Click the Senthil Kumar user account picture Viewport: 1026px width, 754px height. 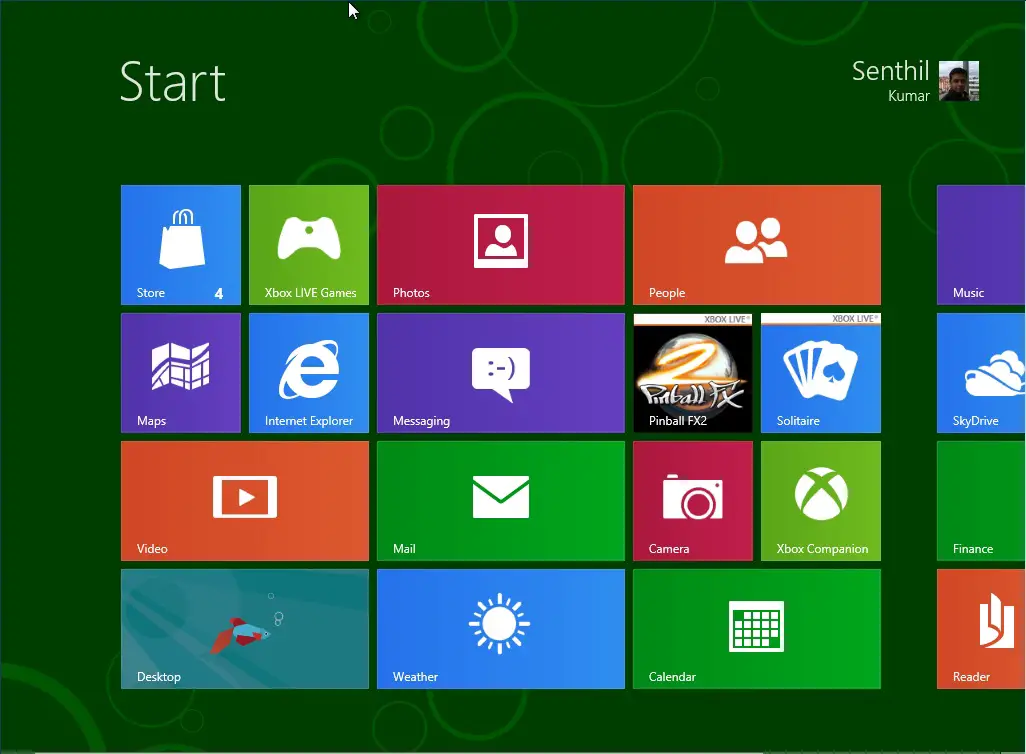click(x=958, y=81)
